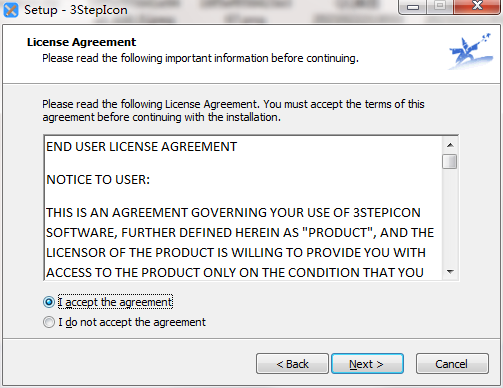
Task: Close the Setup - 3StepIcon window
Action: click(x=477, y=6)
